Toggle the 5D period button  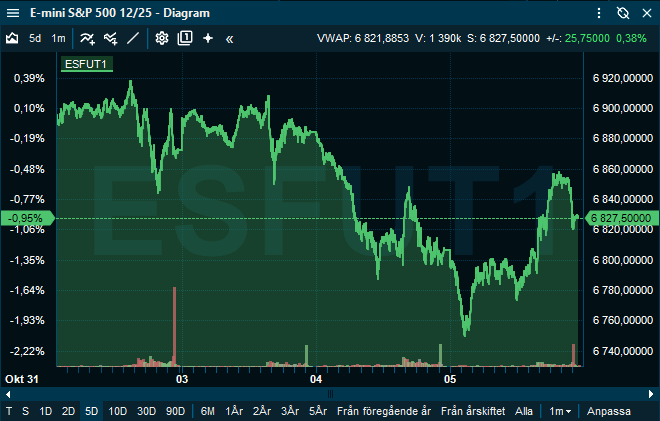pos(91,411)
